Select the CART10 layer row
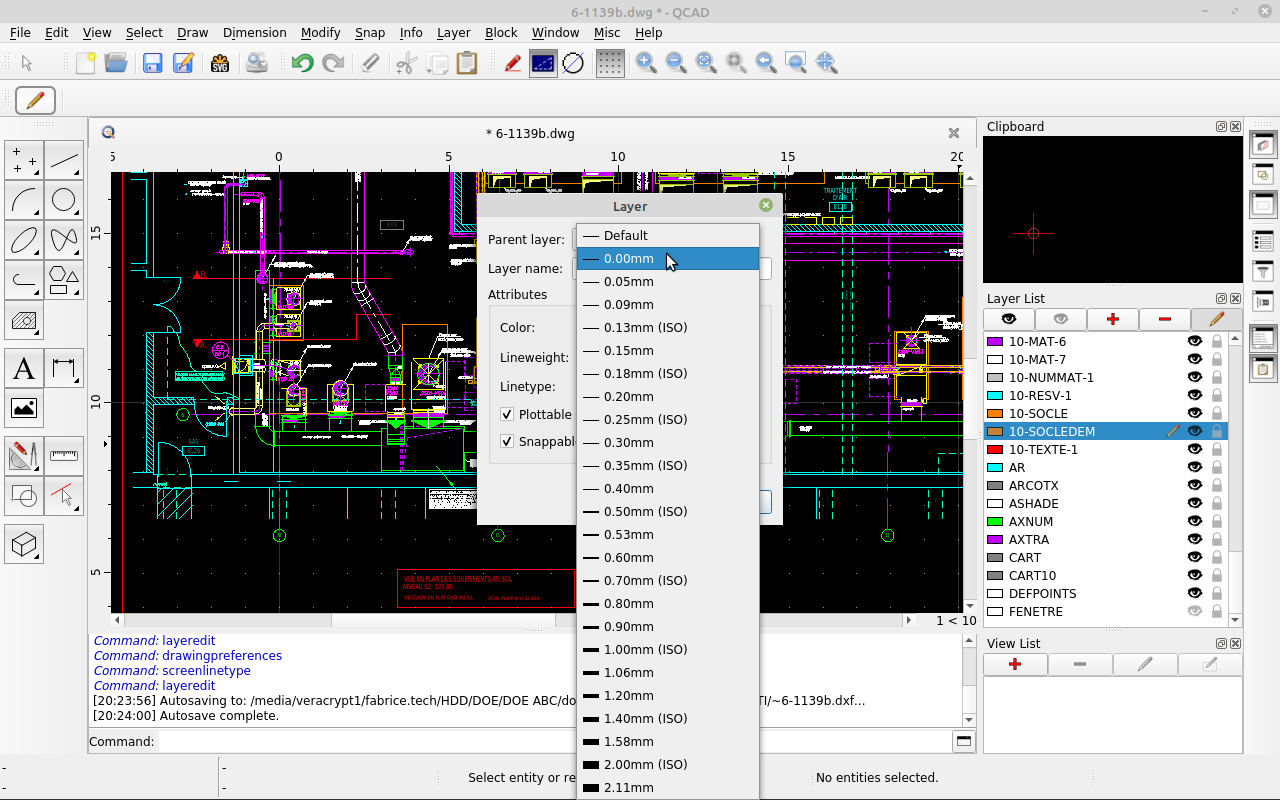The height and width of the screenshot is (800, 1280). click(x=1105, y=575)
